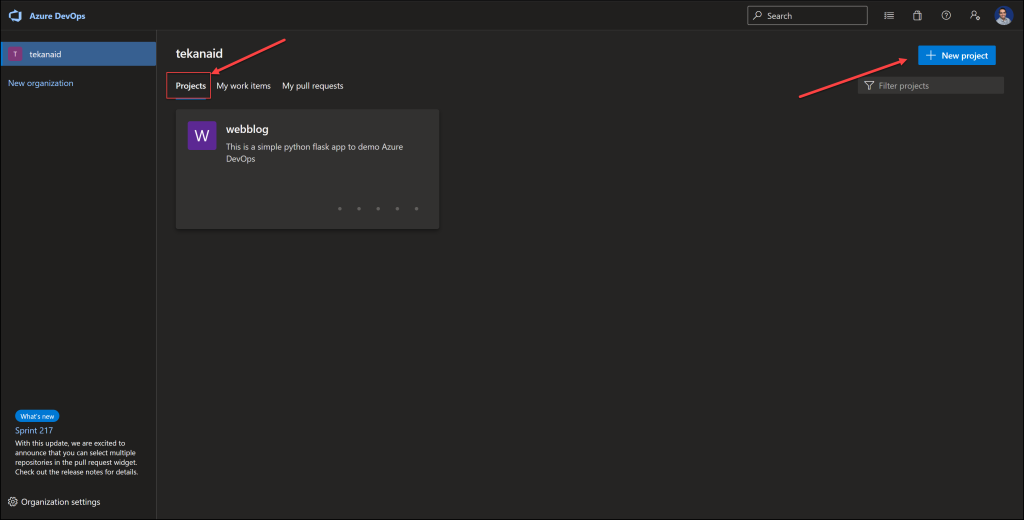Click the tekanaid organization T icon
This screenshot has width=1024, height=520.
coord(15,54)
